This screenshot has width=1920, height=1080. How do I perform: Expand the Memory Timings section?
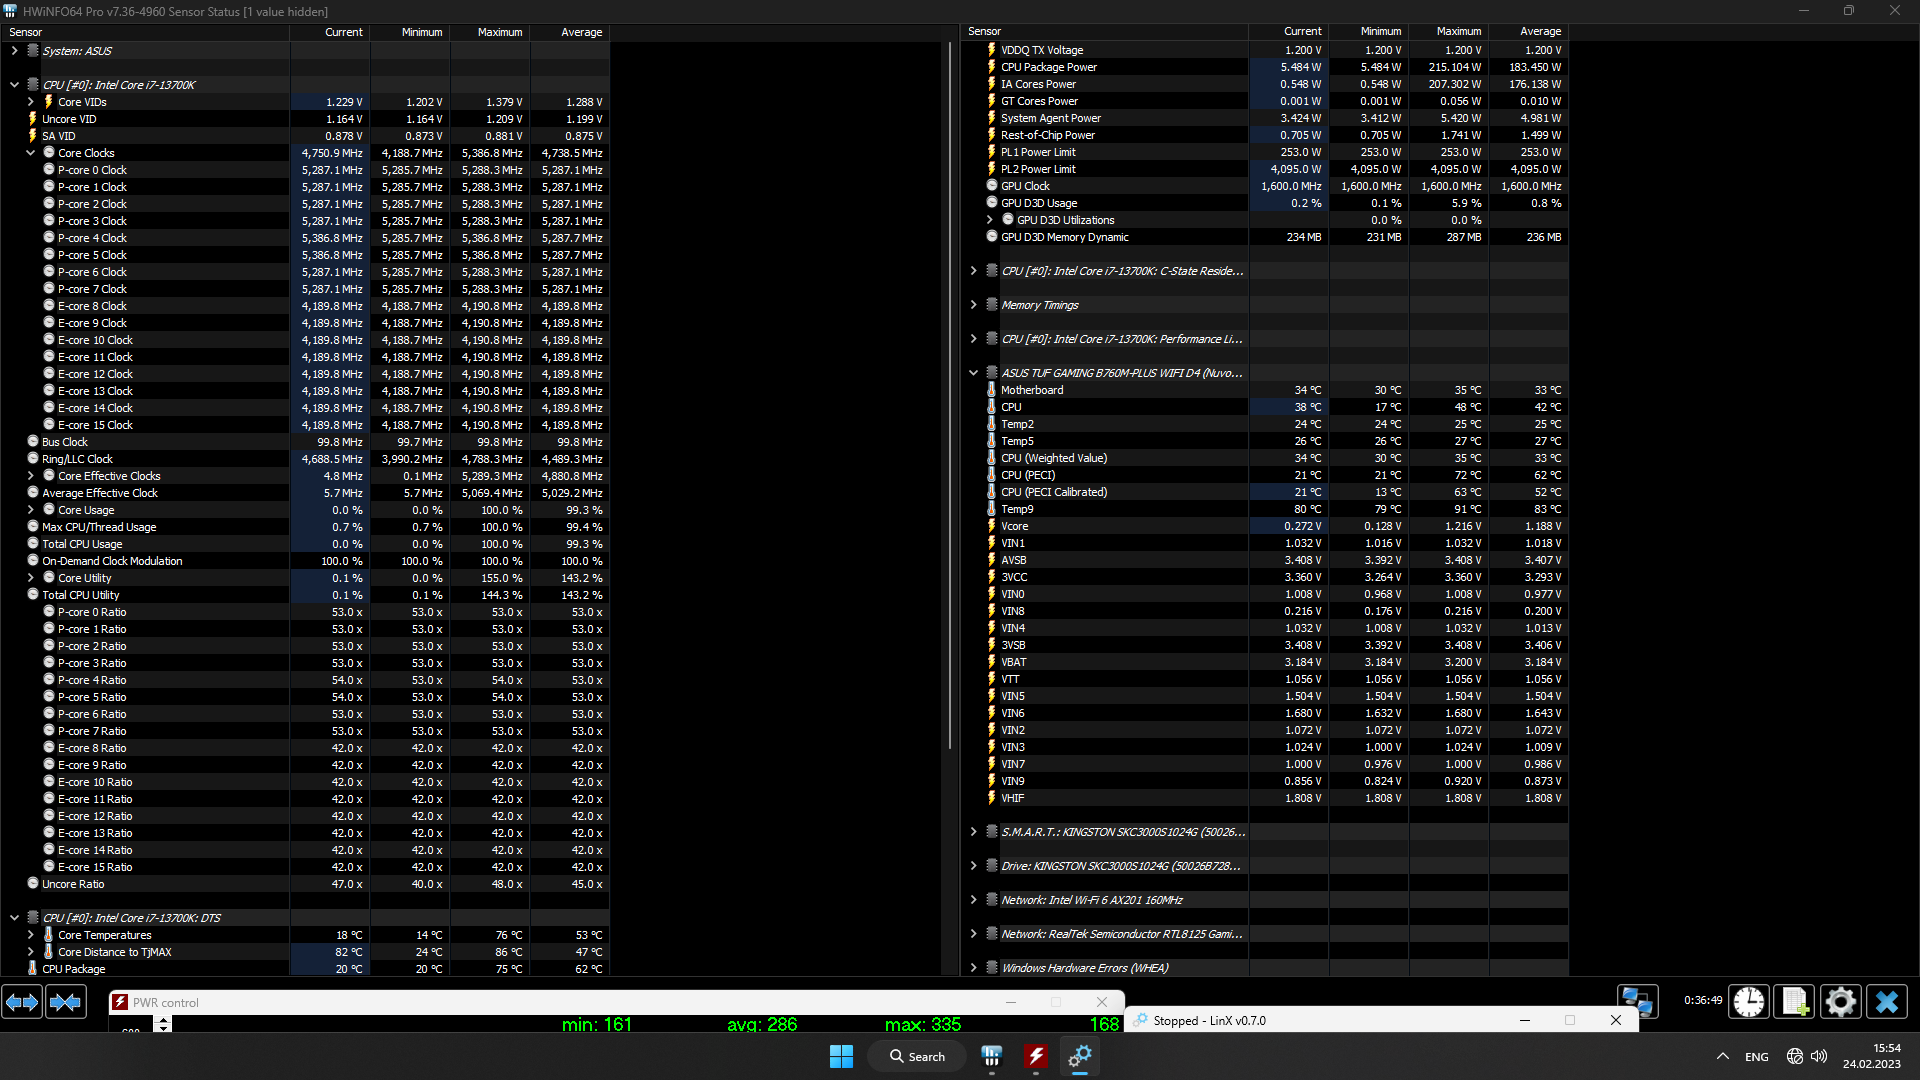tap(973, 305)
